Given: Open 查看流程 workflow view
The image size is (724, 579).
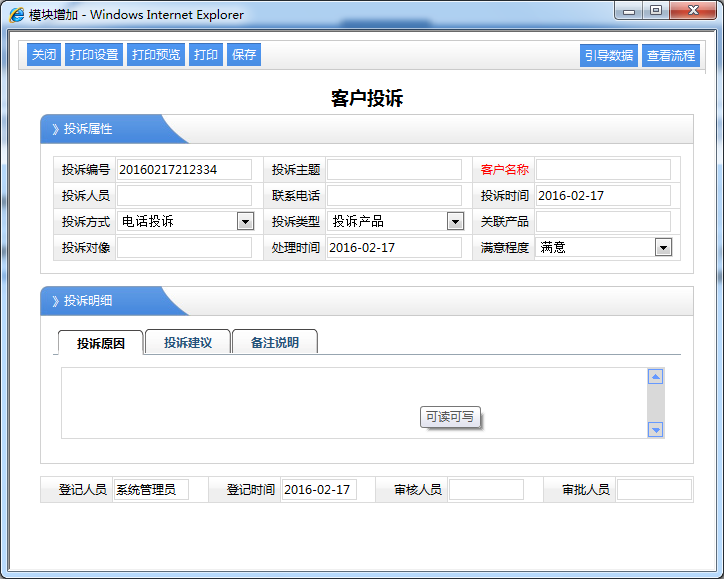Looking at the screenshot, I should click(670, 56).
